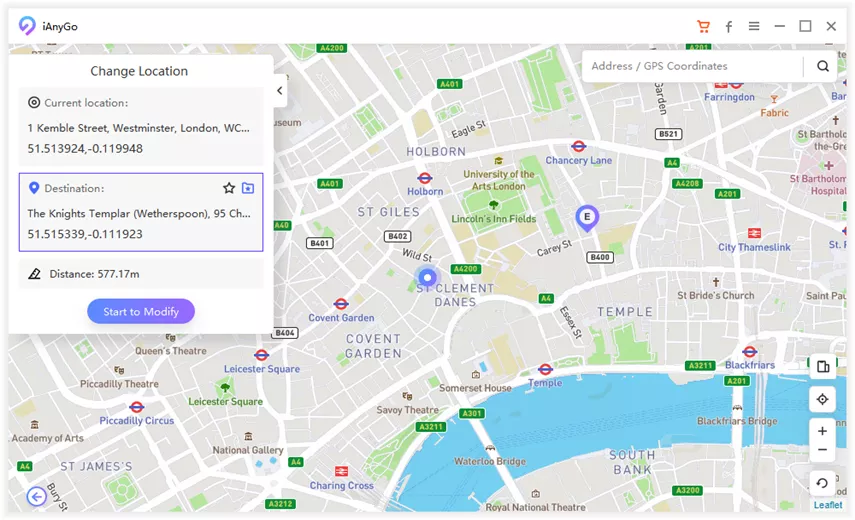
Task: Focus the Address / GPS Coordinates field
Action: (692, 66)
